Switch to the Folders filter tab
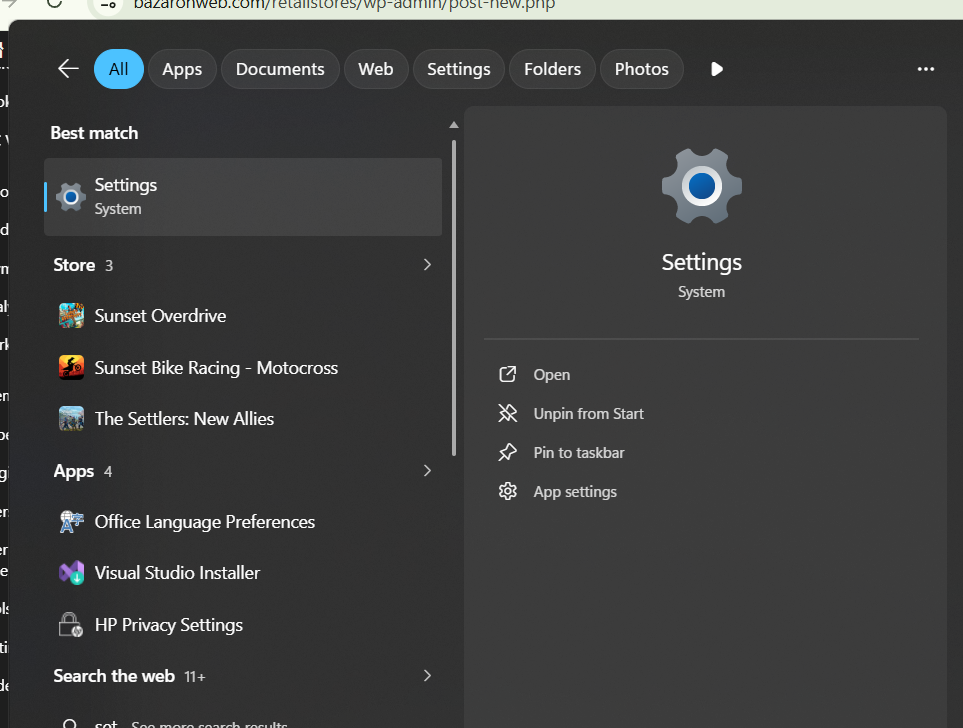Viewport: 963px width, 728px height. 552,69
